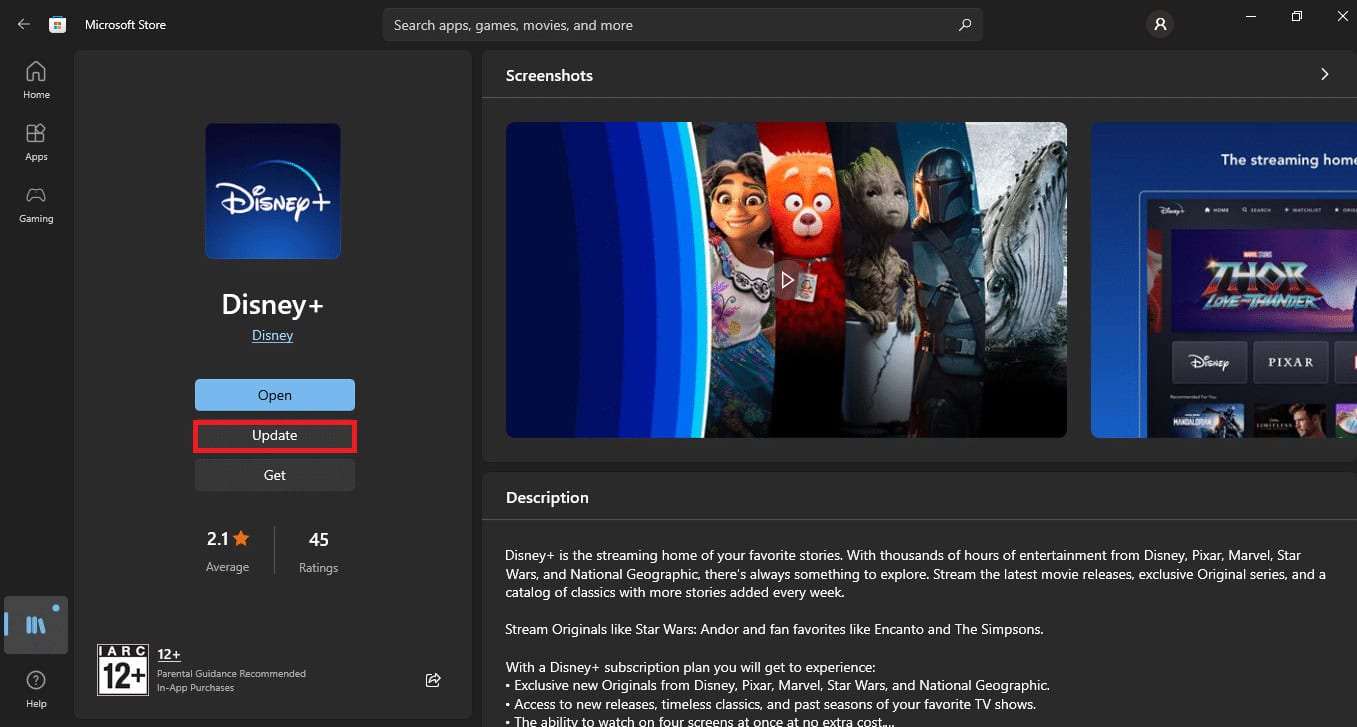Open the Help section

pos(36,686)
